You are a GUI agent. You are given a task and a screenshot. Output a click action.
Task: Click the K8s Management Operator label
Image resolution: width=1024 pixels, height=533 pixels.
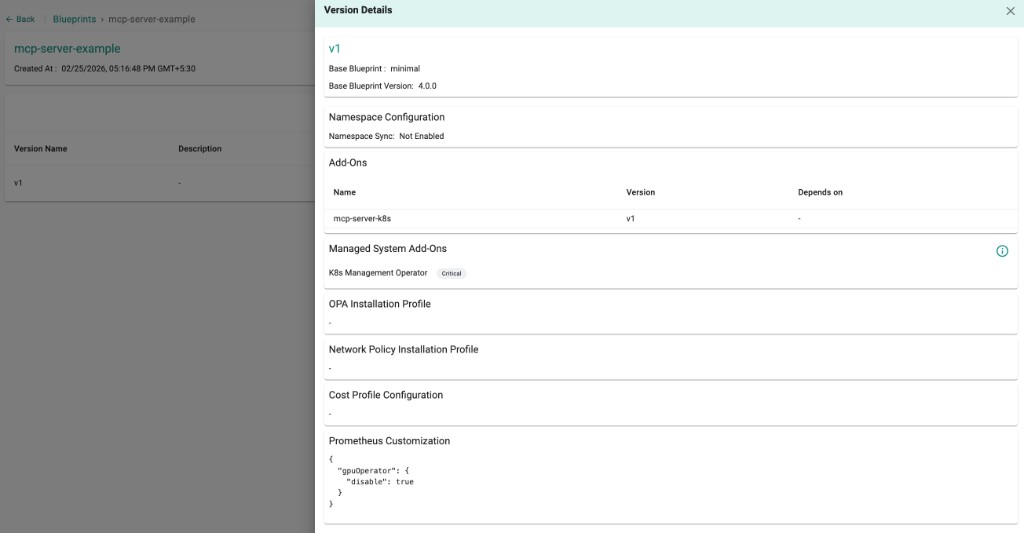[x=378, y=273]
